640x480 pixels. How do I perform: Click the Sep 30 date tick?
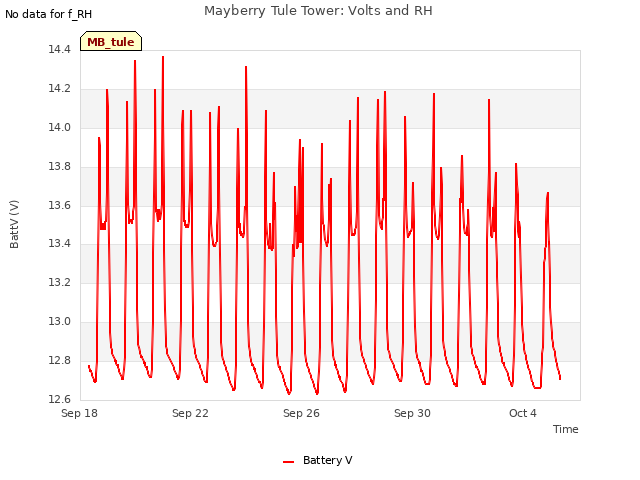(412, 413)
